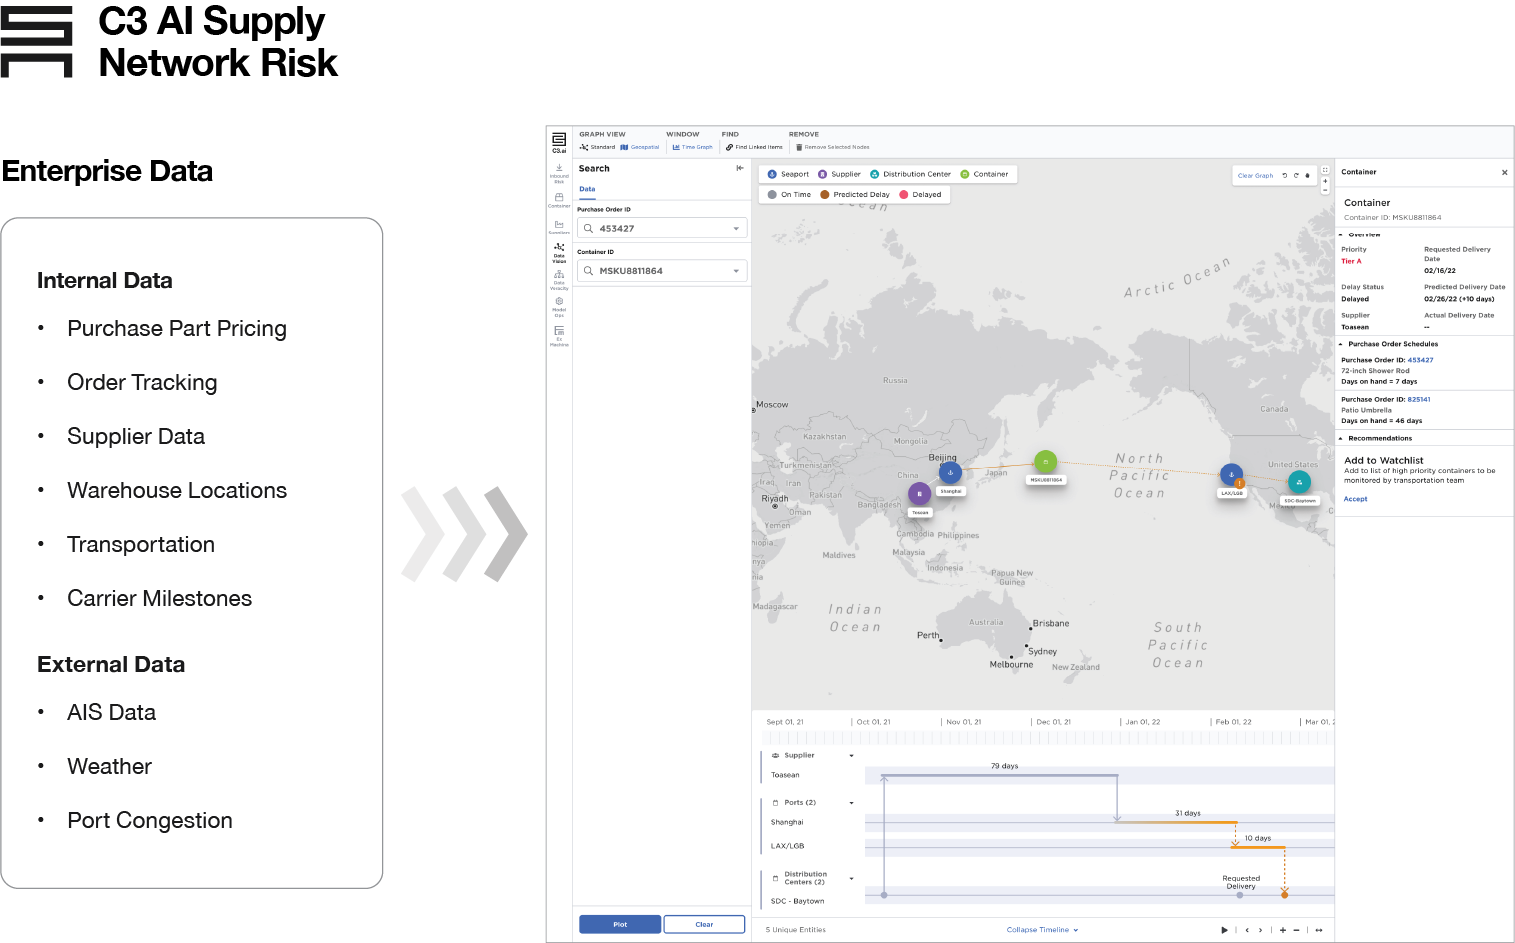Collapse the Purchase Order Schedules section
The image size is (1515, 943).
tap(1341, 344)
